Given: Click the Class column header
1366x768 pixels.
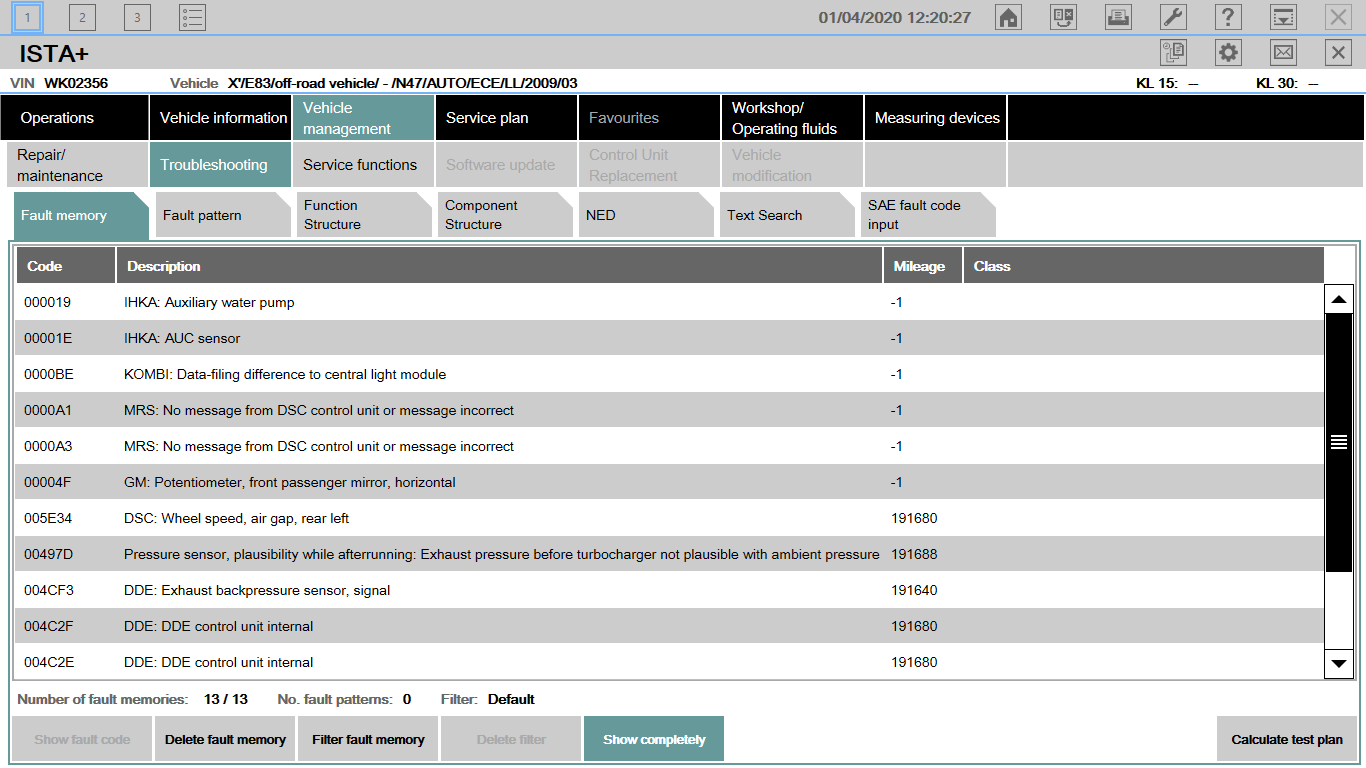Looking at the screenshot, I should coord(1143,266).
